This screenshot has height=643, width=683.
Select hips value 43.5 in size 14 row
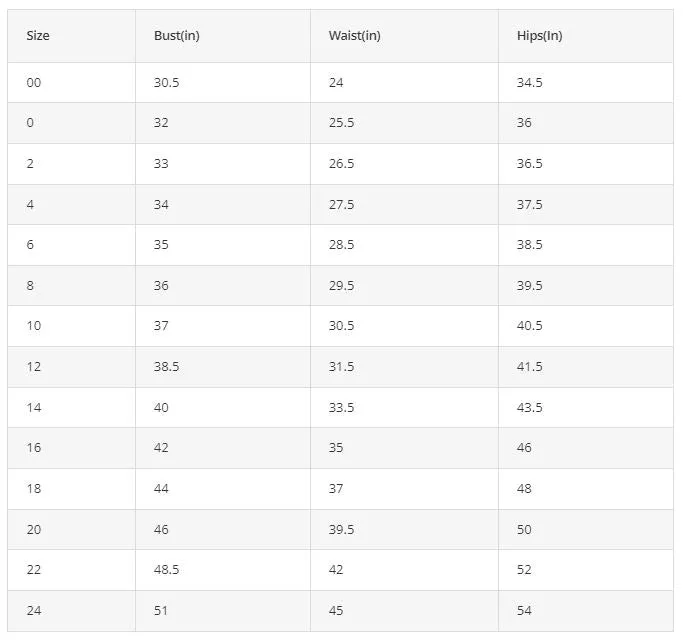point(530,408)
